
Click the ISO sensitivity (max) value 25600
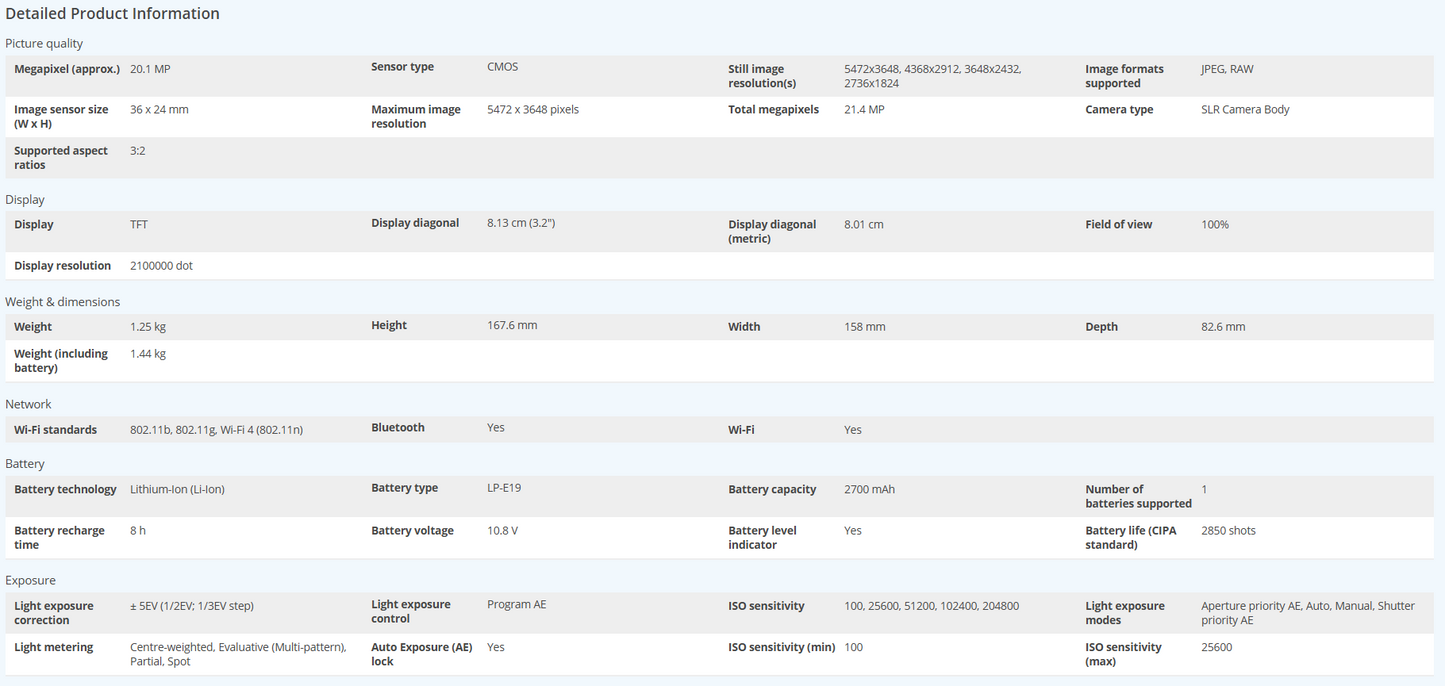pos(1216,648)
